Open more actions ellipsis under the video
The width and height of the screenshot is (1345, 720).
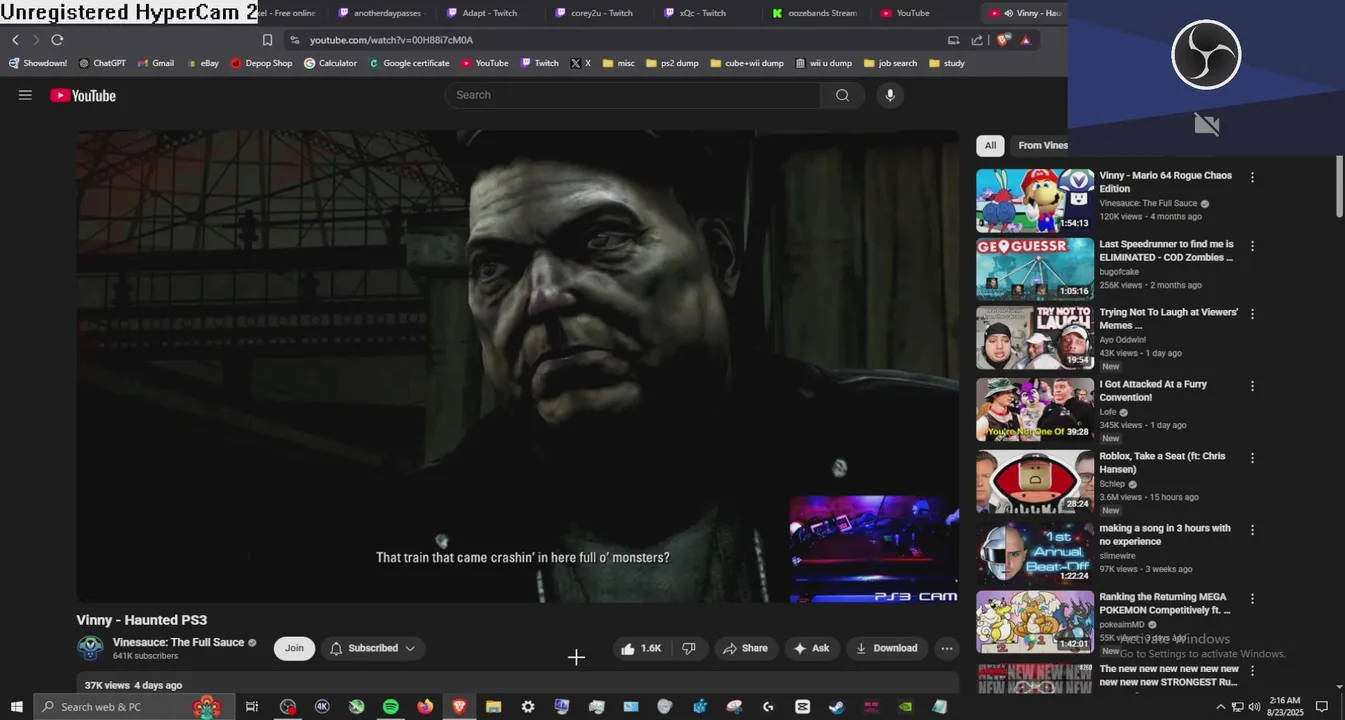[x=946, y=648]
